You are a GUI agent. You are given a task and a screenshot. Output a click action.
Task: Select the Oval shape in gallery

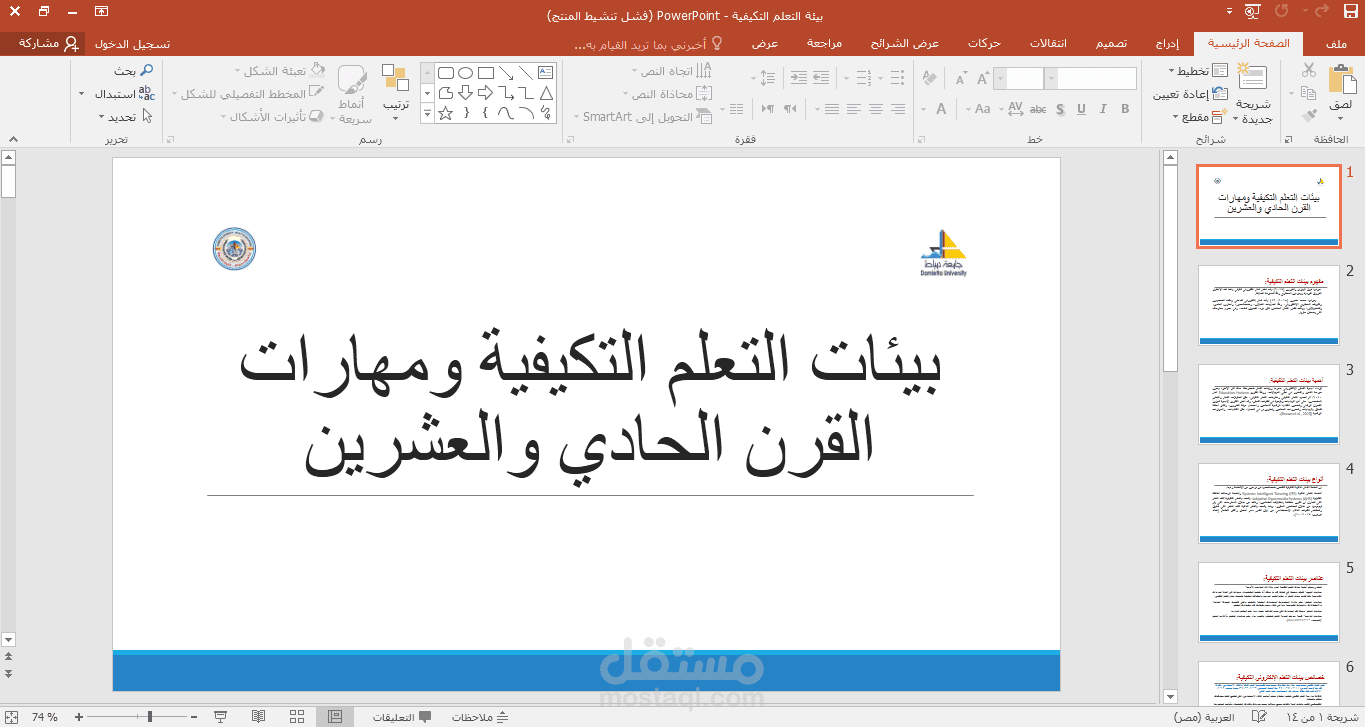(465, 72)
